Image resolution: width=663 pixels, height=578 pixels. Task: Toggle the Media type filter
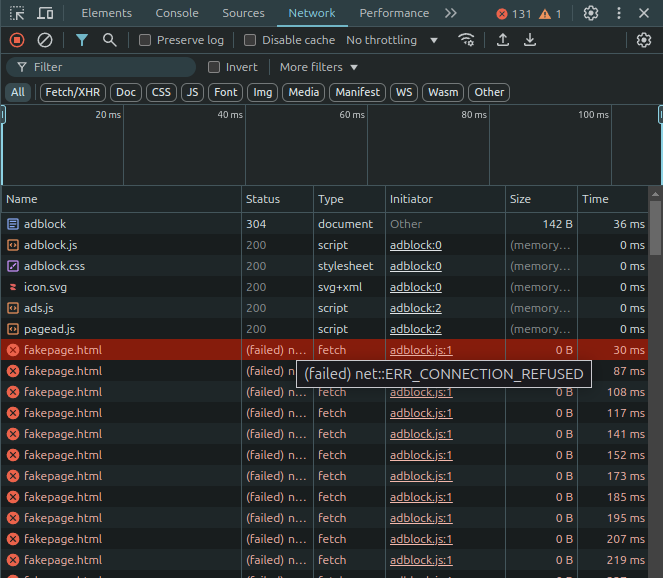point(304,92)
